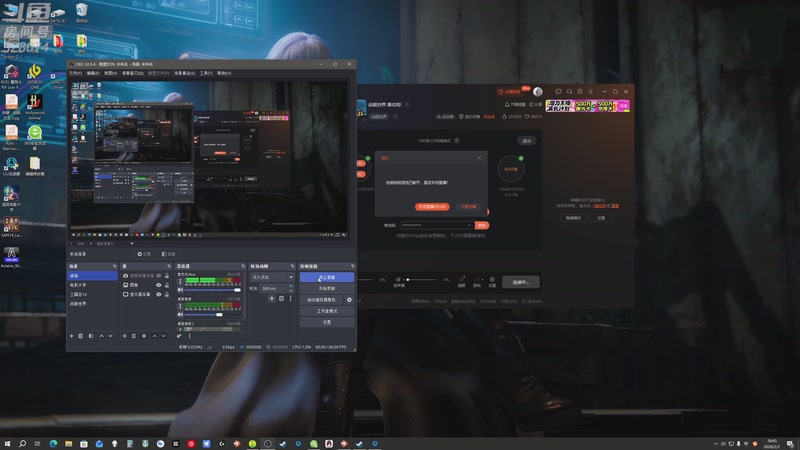The image size is (800, 450).
Task: Click orange copy button beside stream key
Action: 482,225
